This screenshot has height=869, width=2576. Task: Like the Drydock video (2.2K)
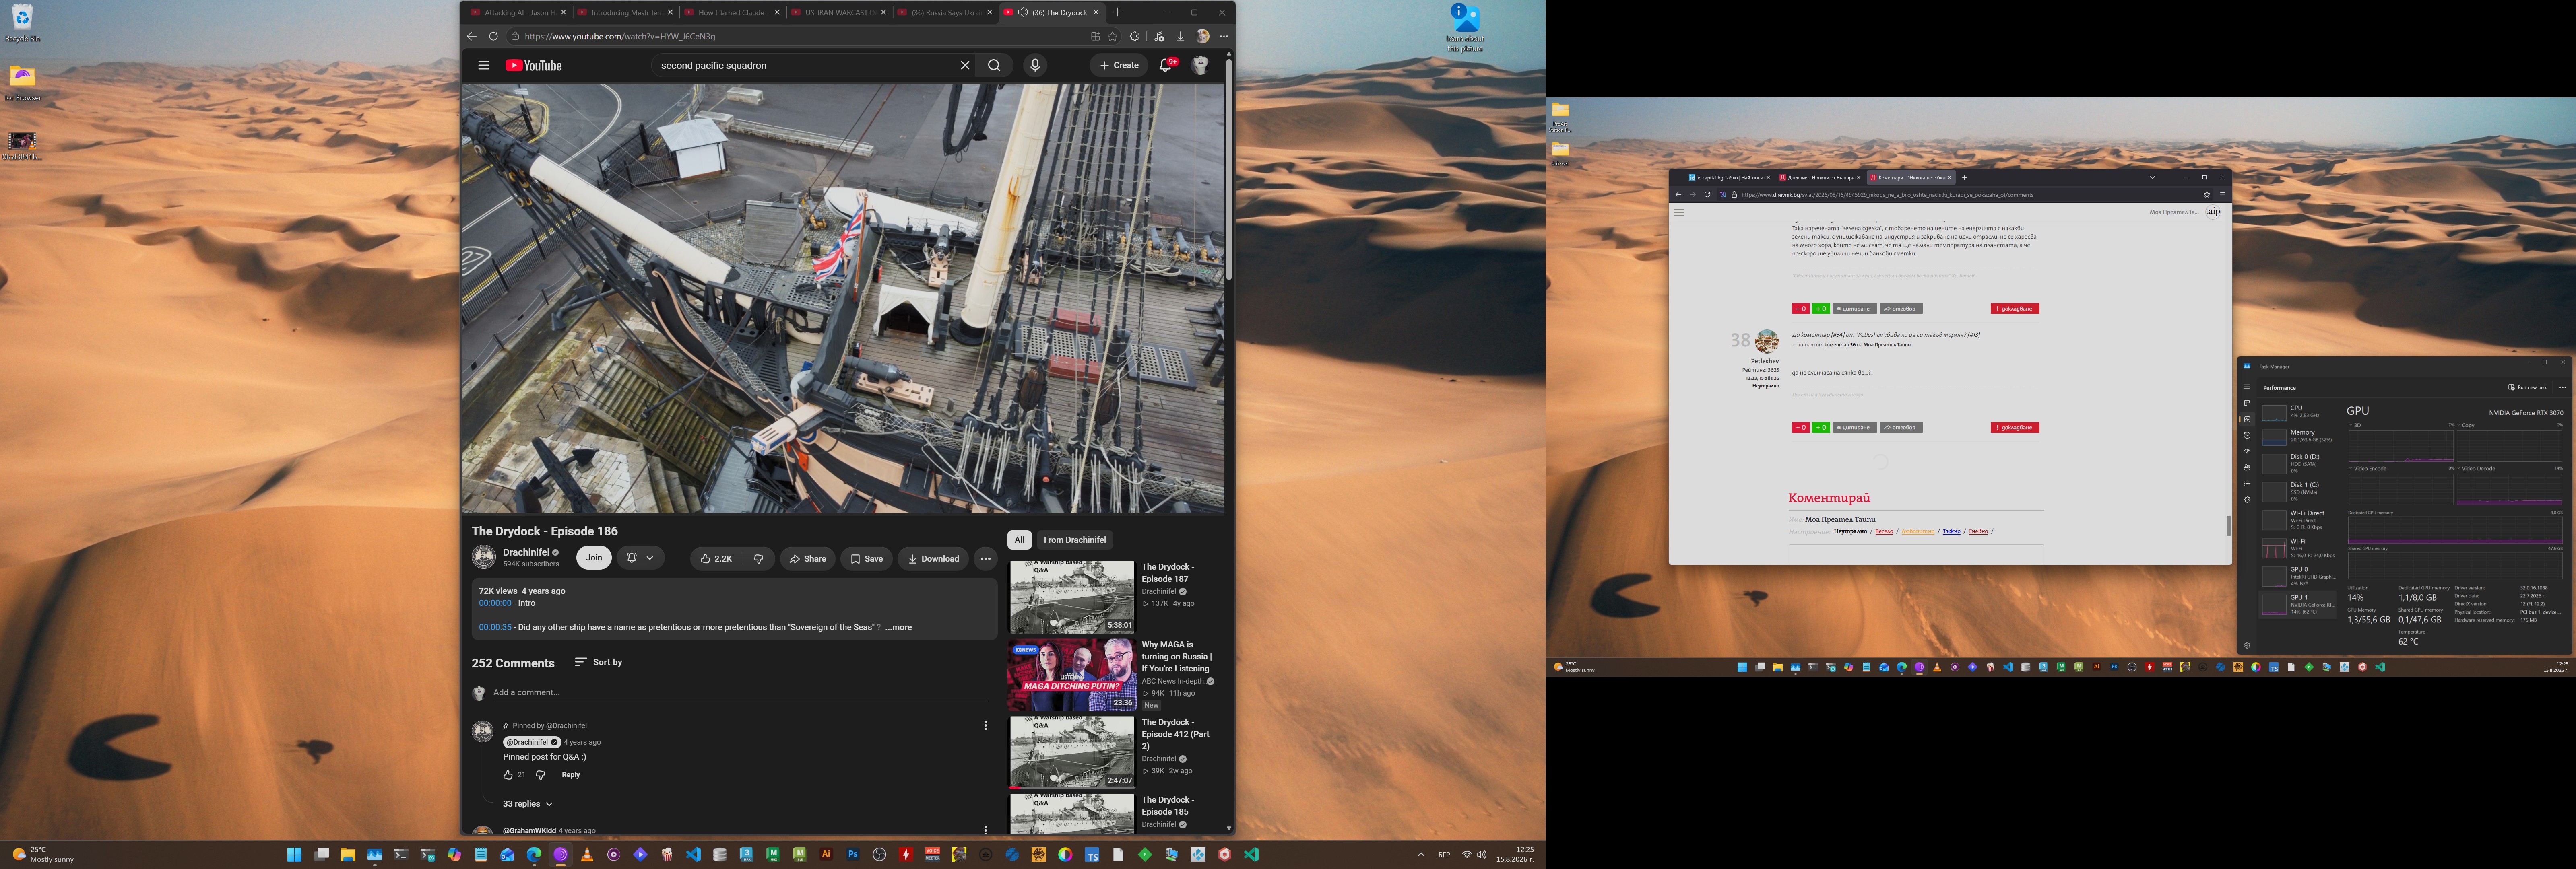[716, 559]
